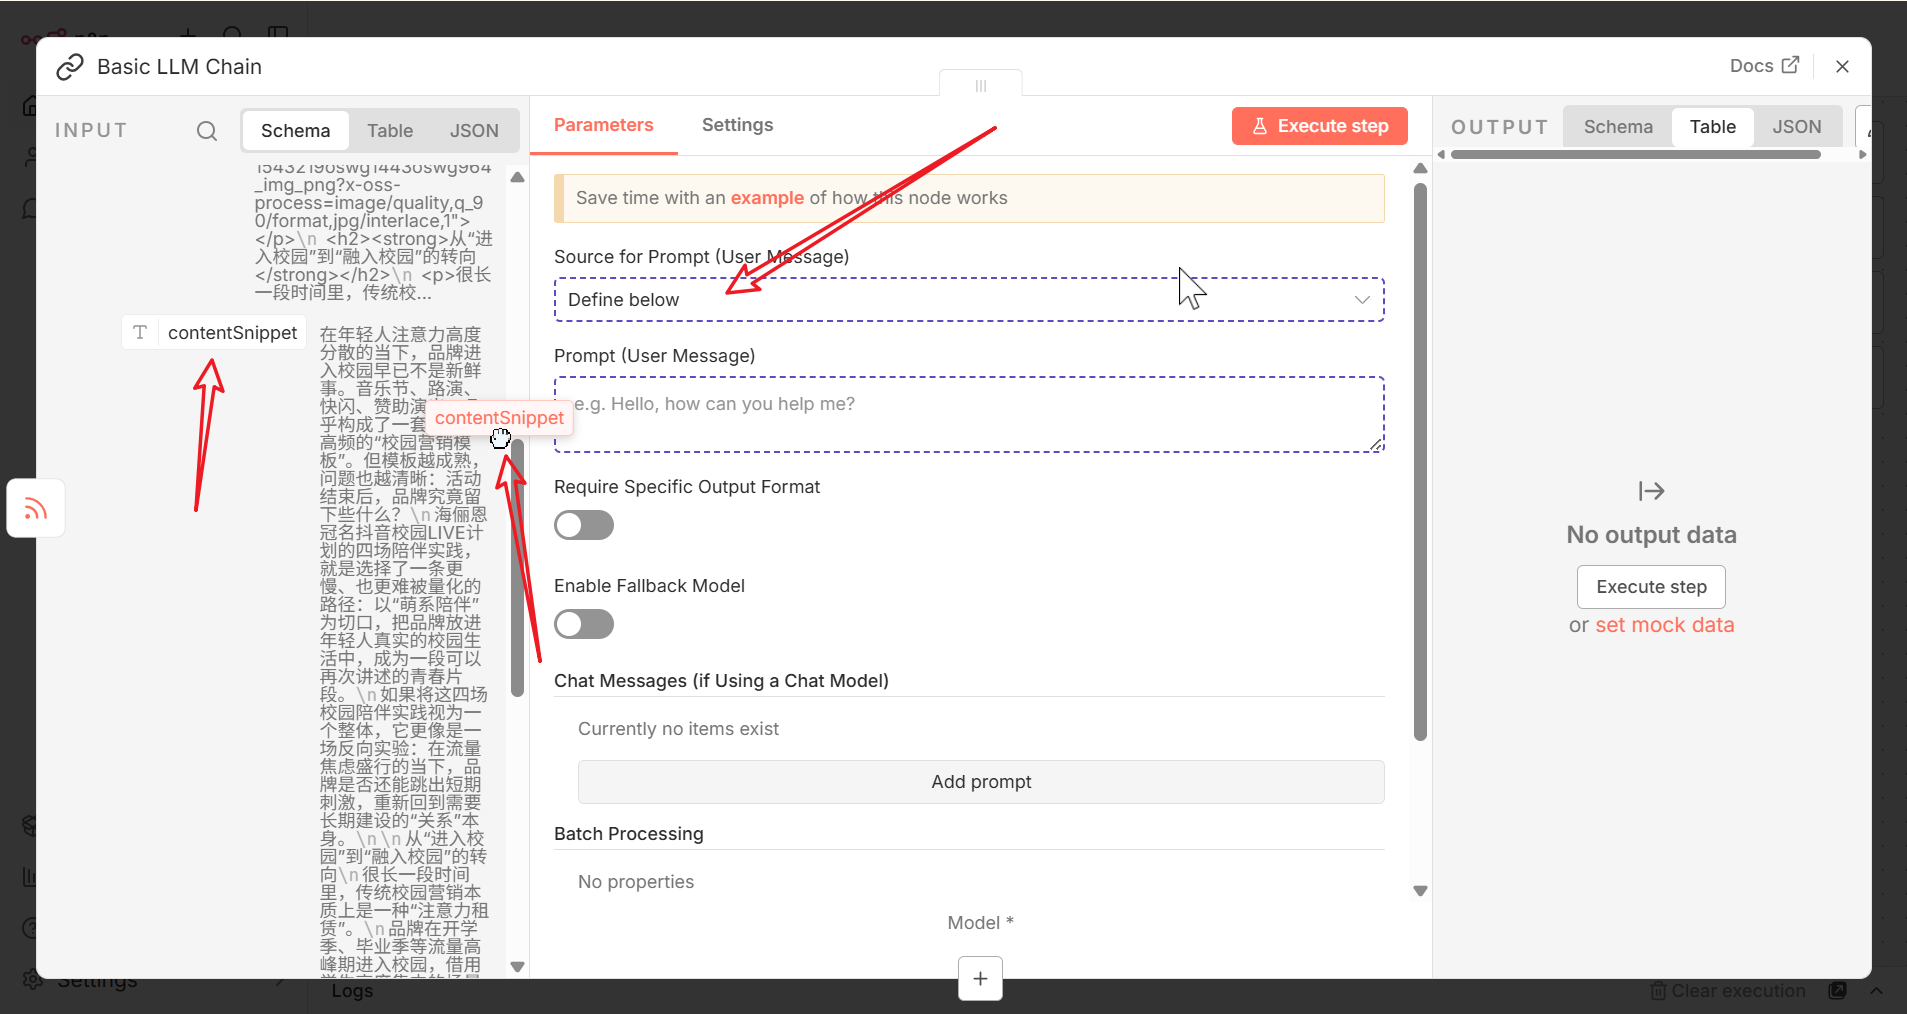
Task: Switch the INPUT view to the JSON tab
Action: coord(474,131)
